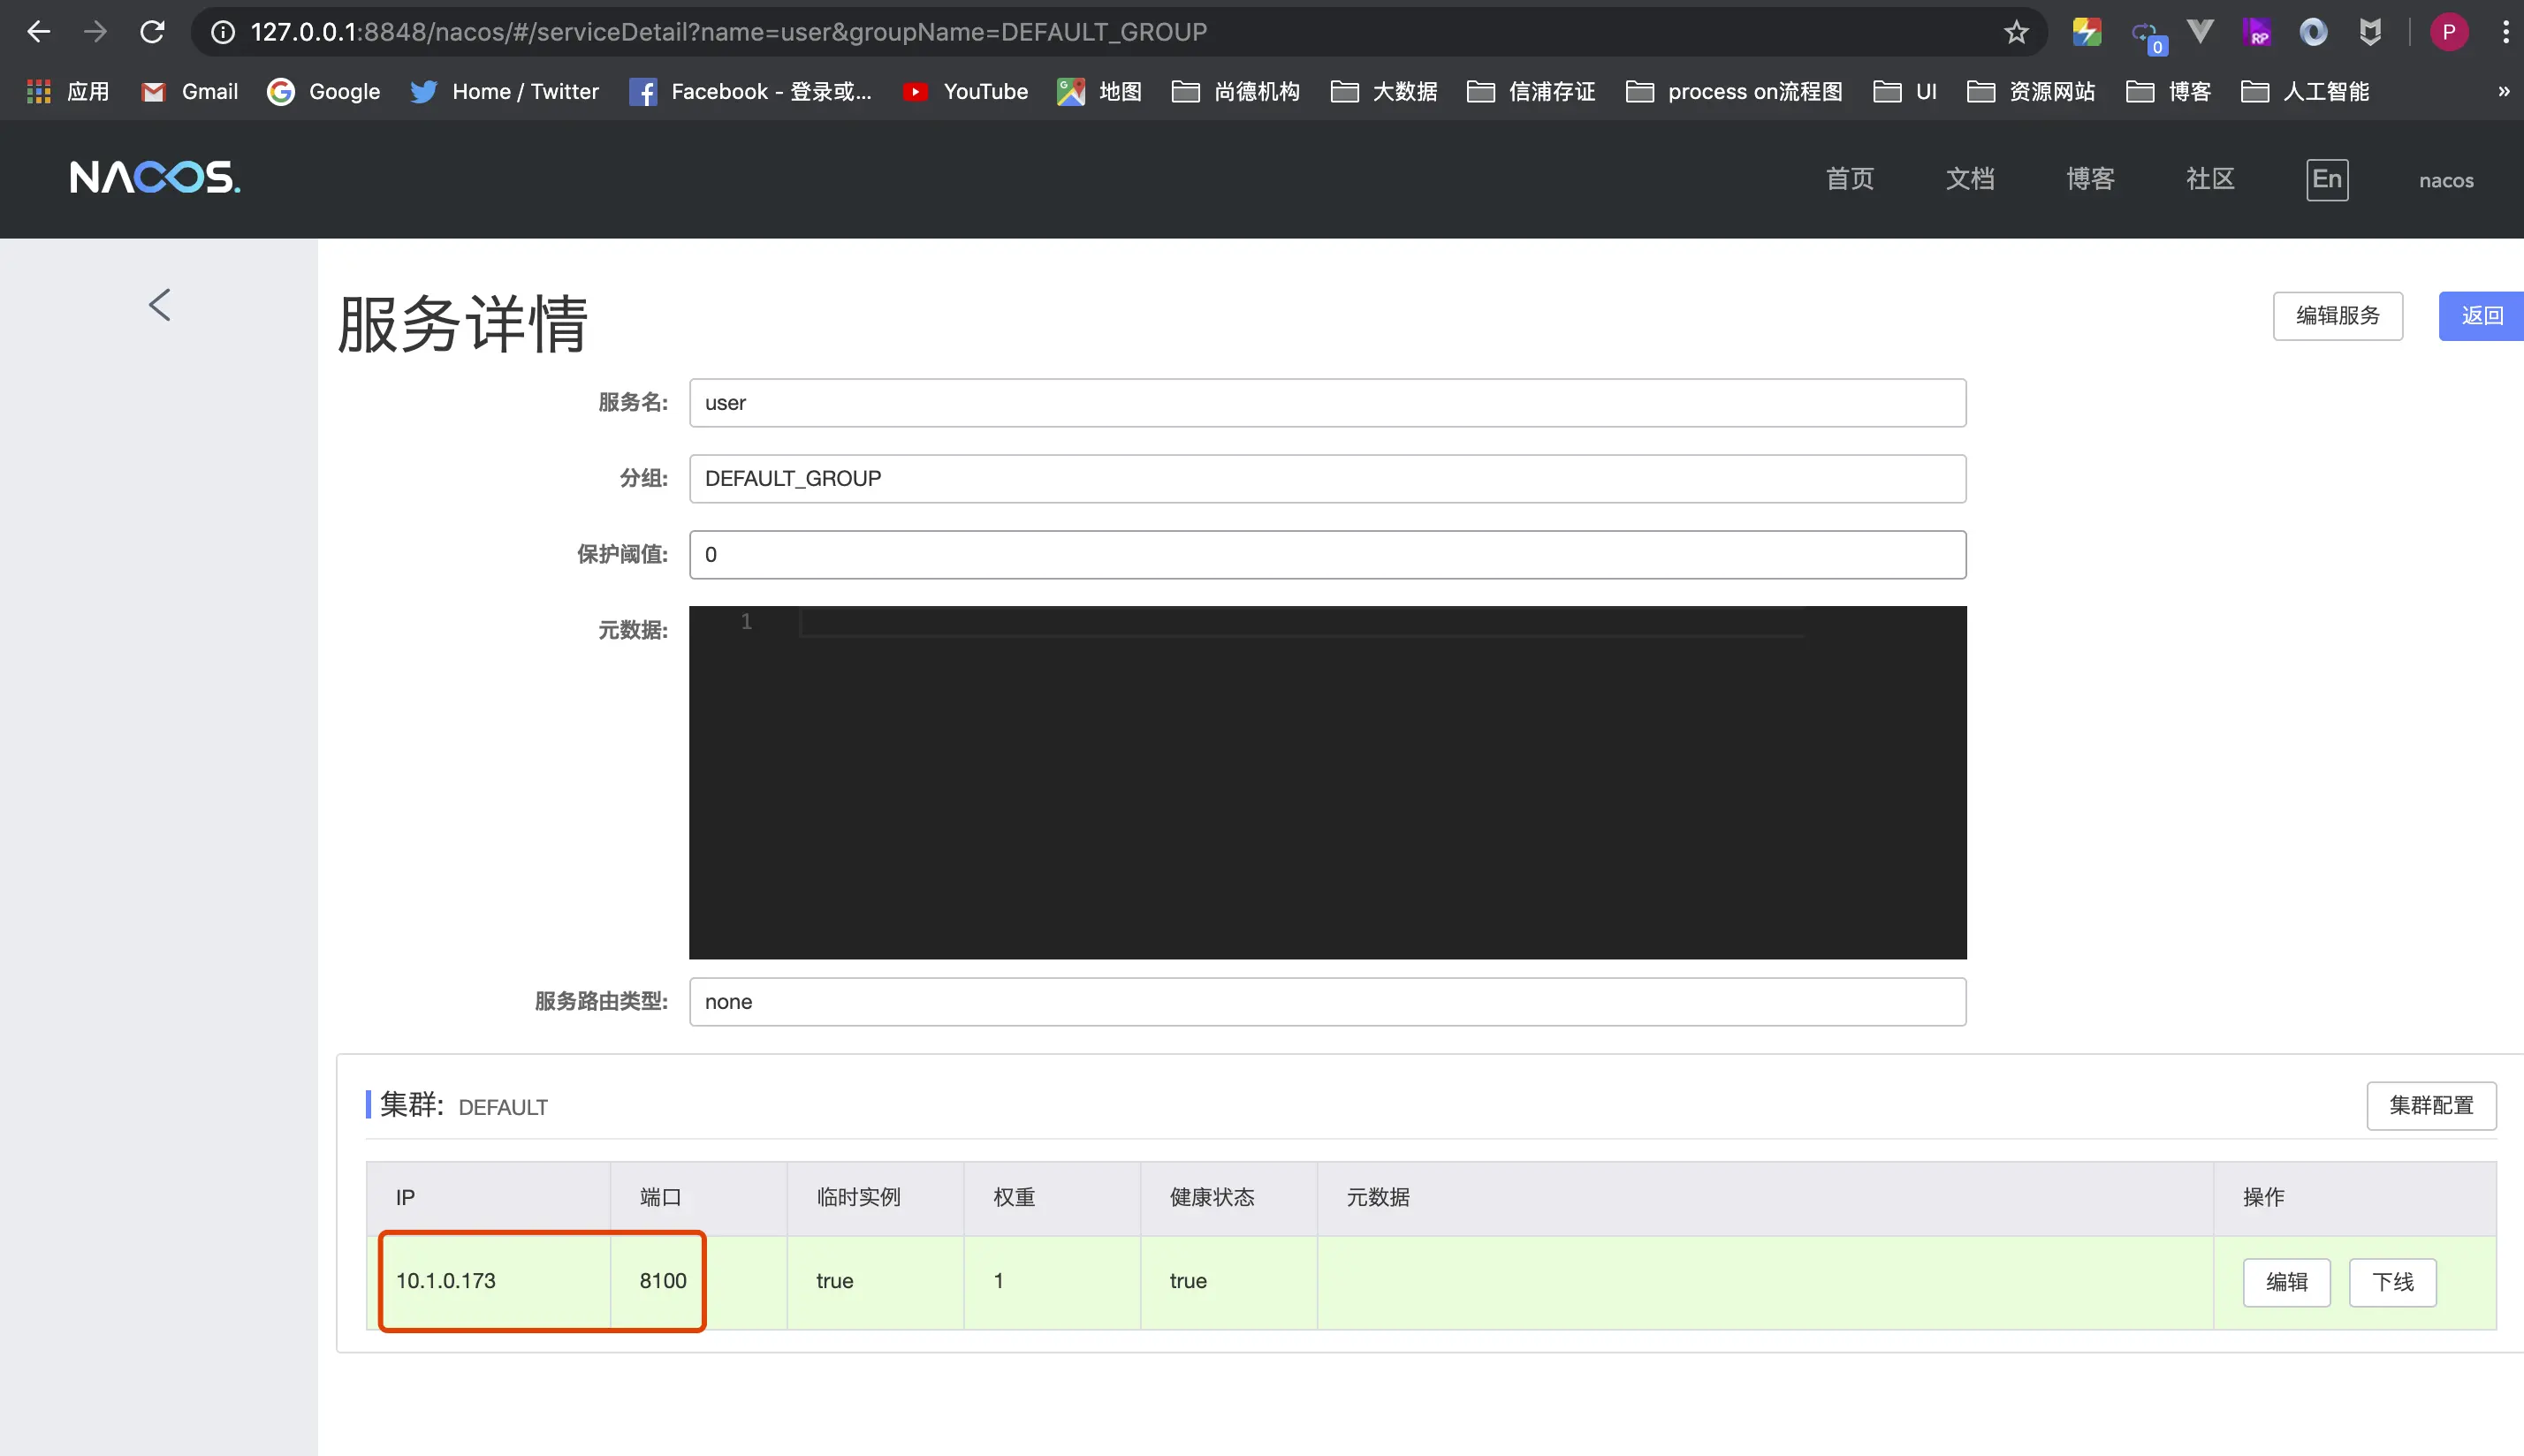Open the 服务路由类型 none dropdown
Viewport: 2524px width, 1456px height.
[x=1326, y=1001]
